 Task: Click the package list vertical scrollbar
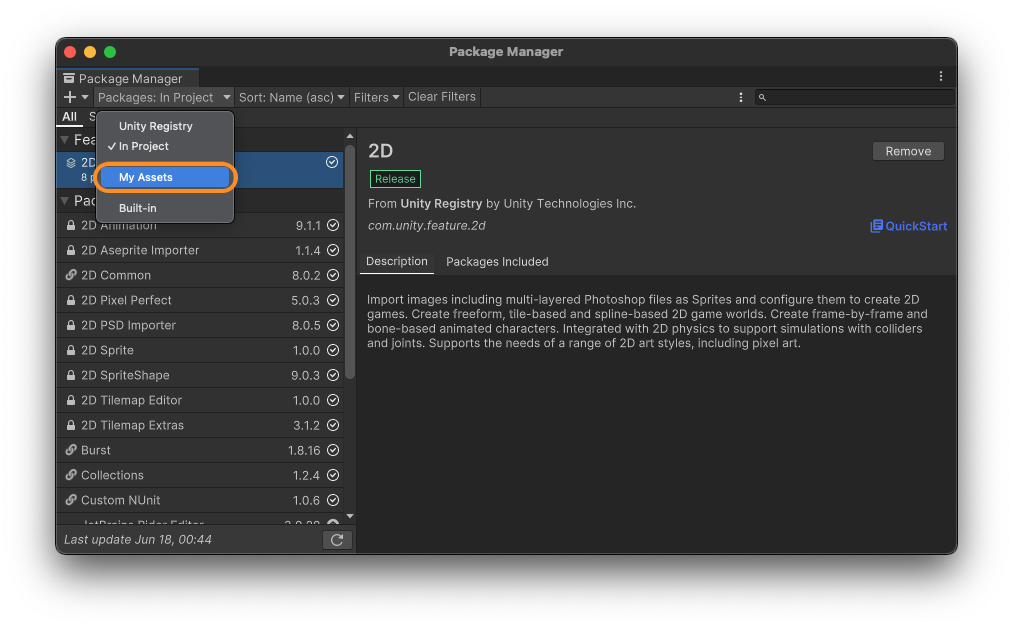click(x=350, y=260)
